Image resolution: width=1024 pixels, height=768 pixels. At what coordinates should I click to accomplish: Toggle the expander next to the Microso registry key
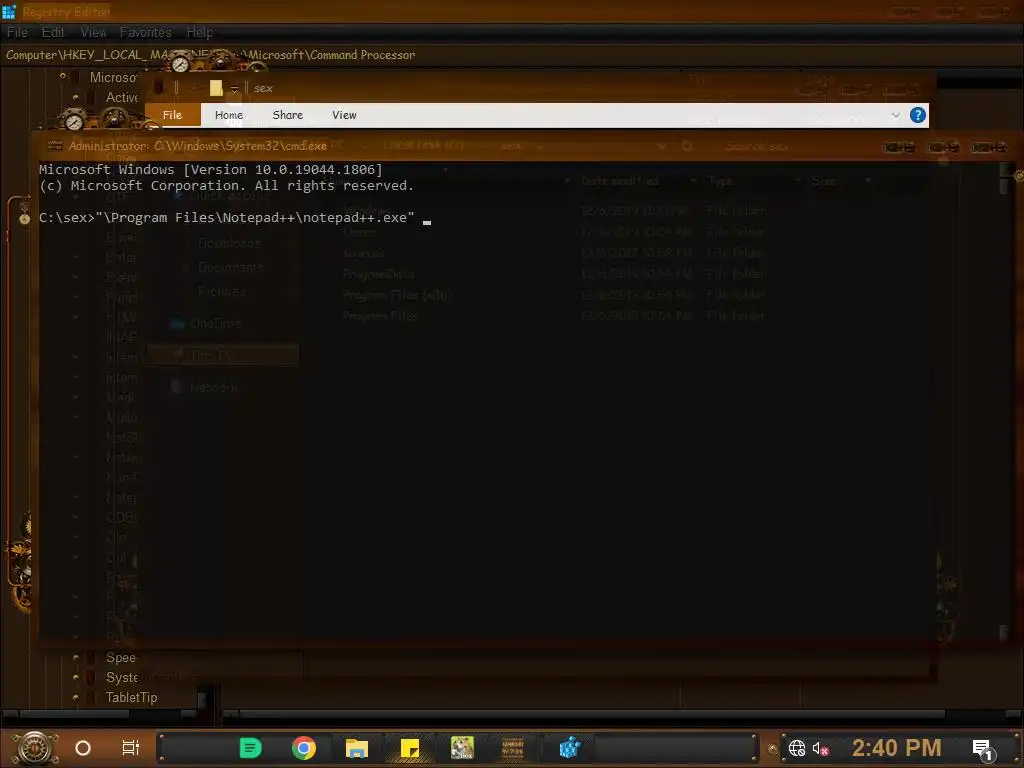click(x=63, y=76)
